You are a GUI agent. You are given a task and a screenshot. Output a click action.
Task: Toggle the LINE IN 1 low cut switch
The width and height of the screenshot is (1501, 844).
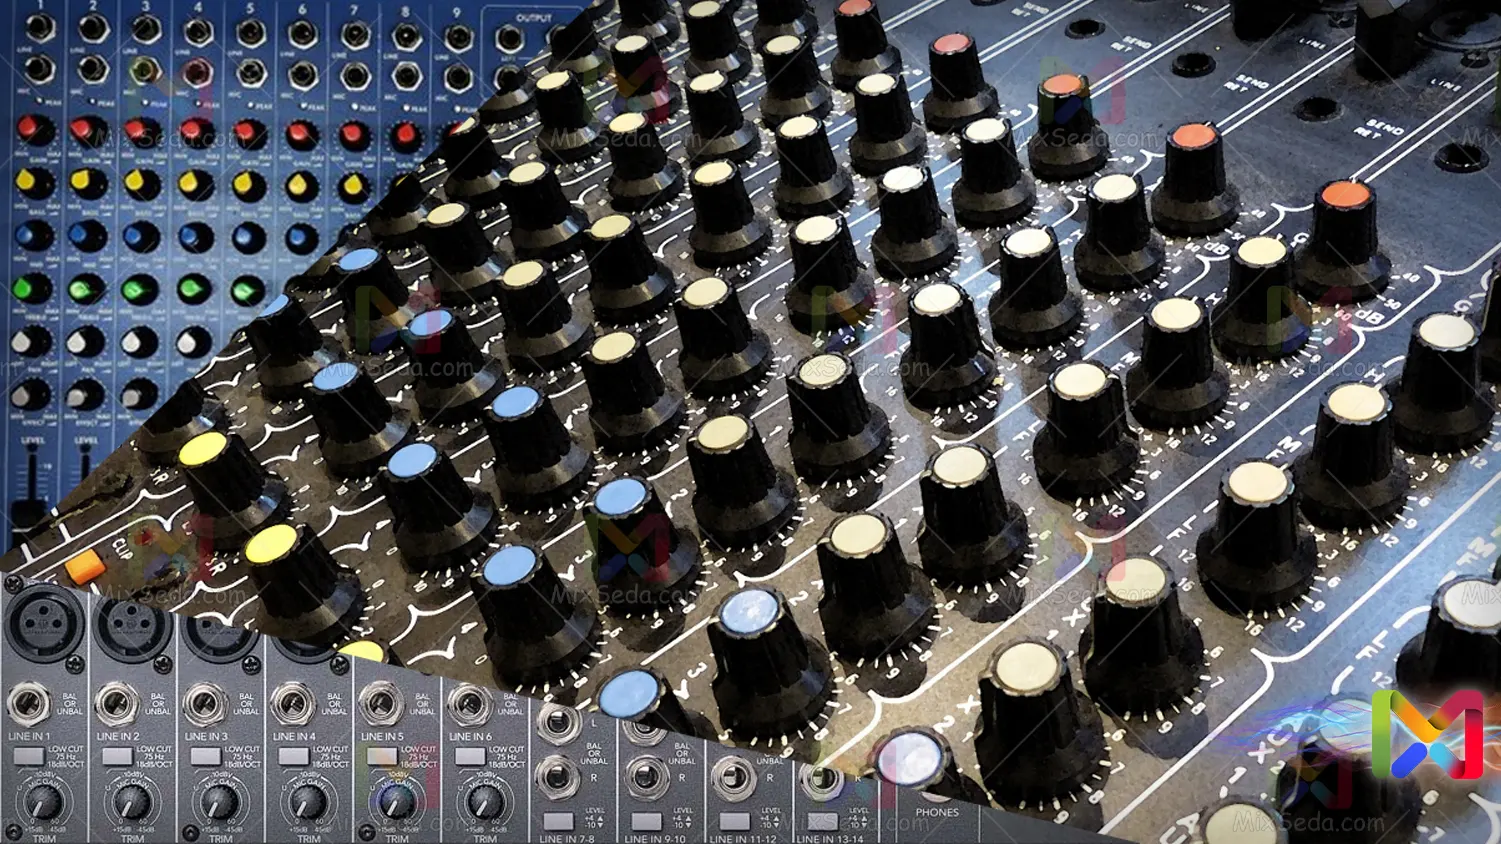(28, 756)
